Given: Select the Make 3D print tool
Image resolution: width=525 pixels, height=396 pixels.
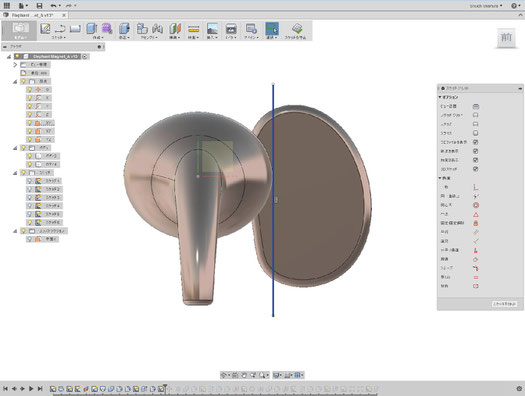Looking at the screenshot, I should (x=231, y=28).
